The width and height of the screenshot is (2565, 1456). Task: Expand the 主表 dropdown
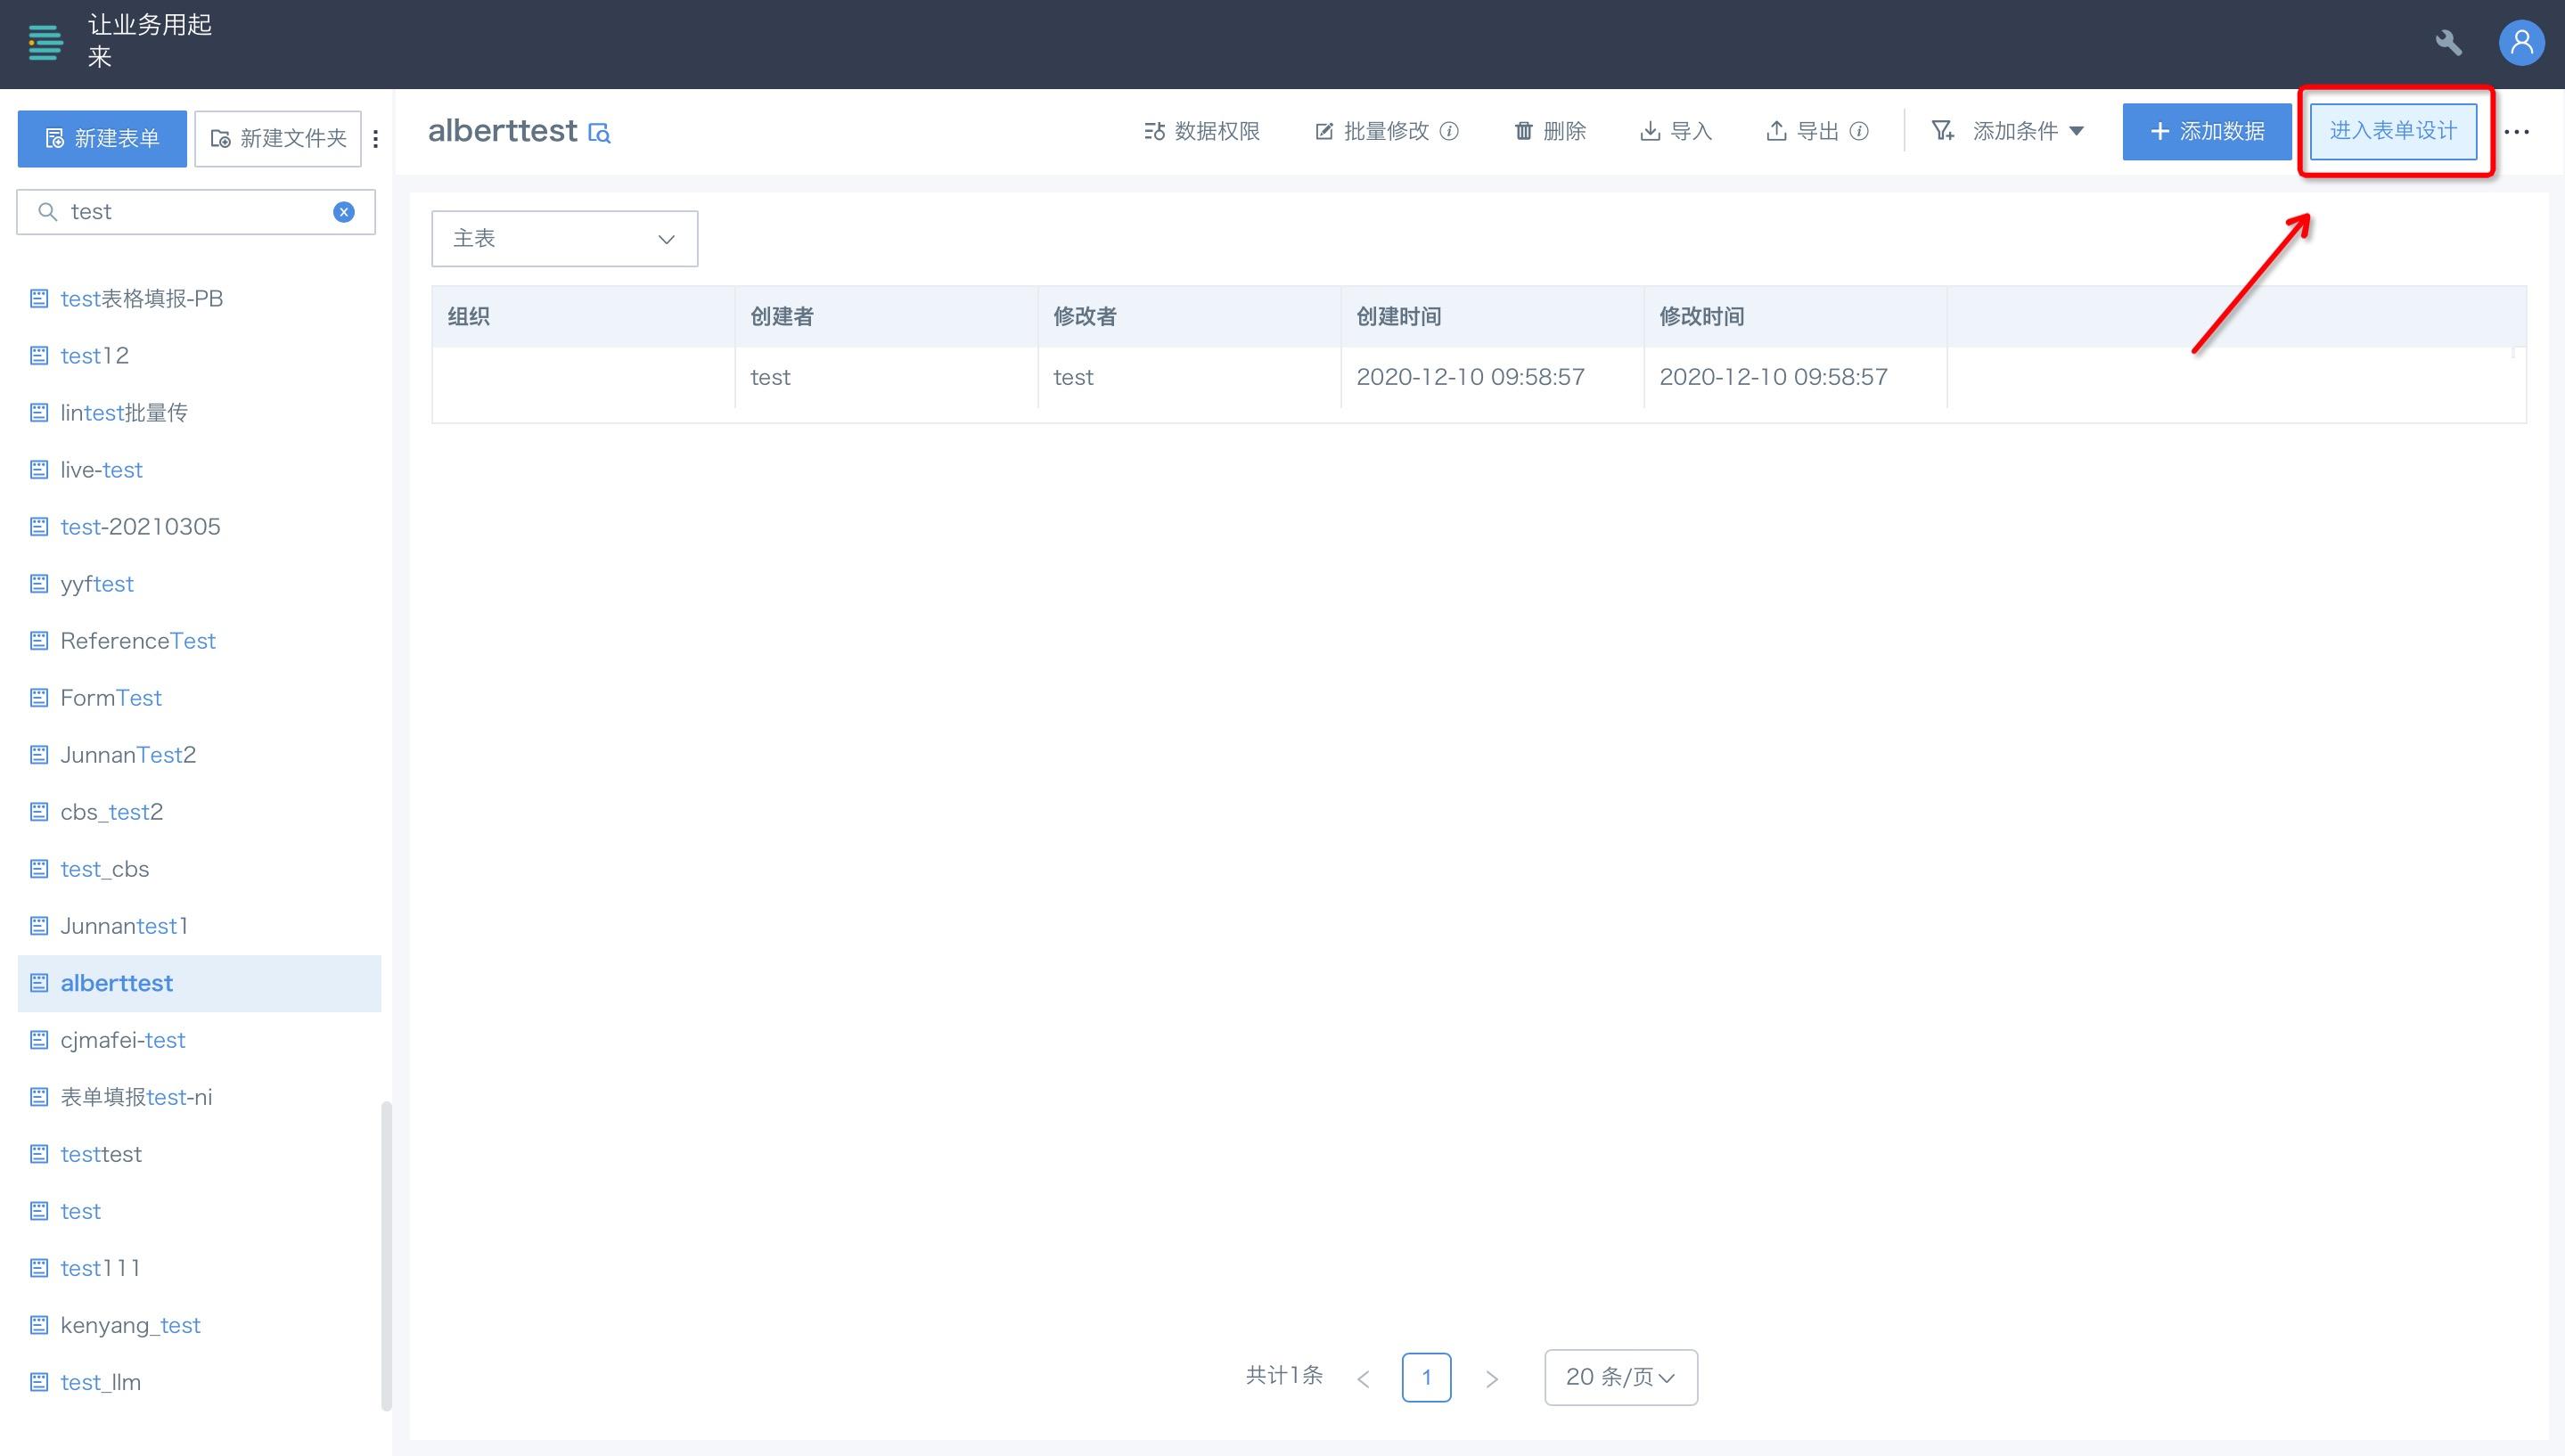(x=564, y=239)
